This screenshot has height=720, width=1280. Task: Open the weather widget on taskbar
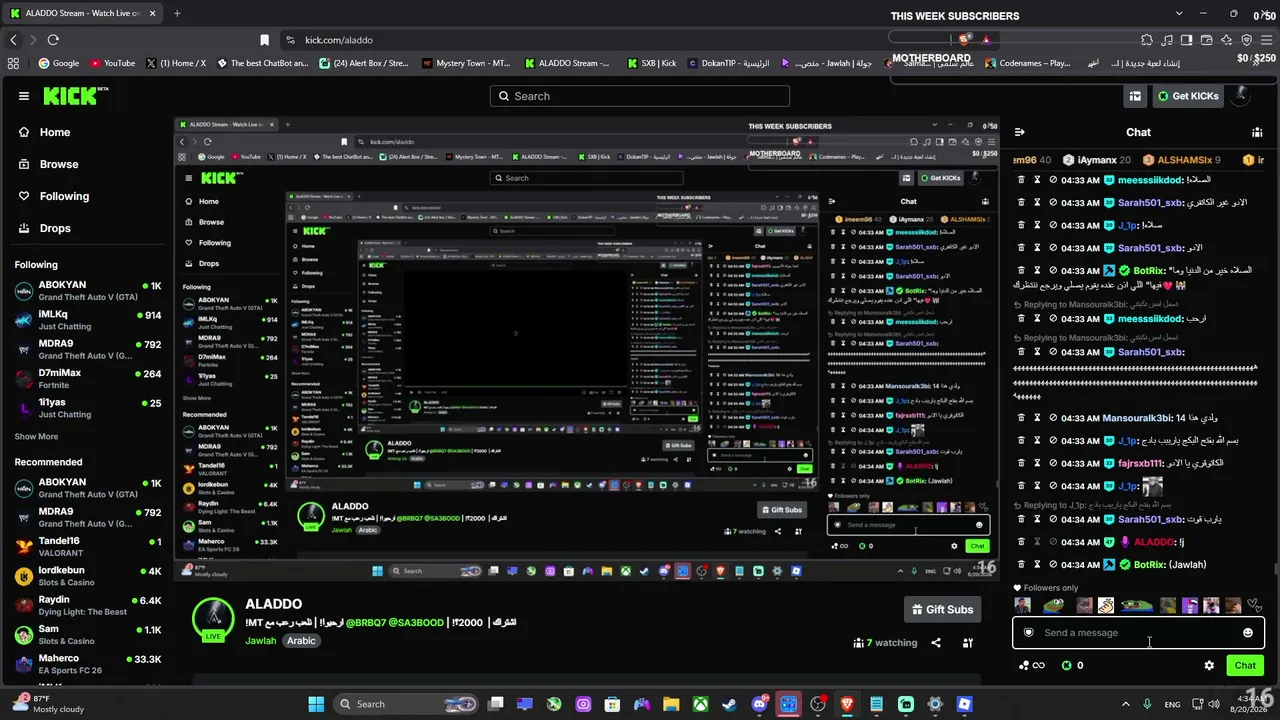(x=48, y=704)
